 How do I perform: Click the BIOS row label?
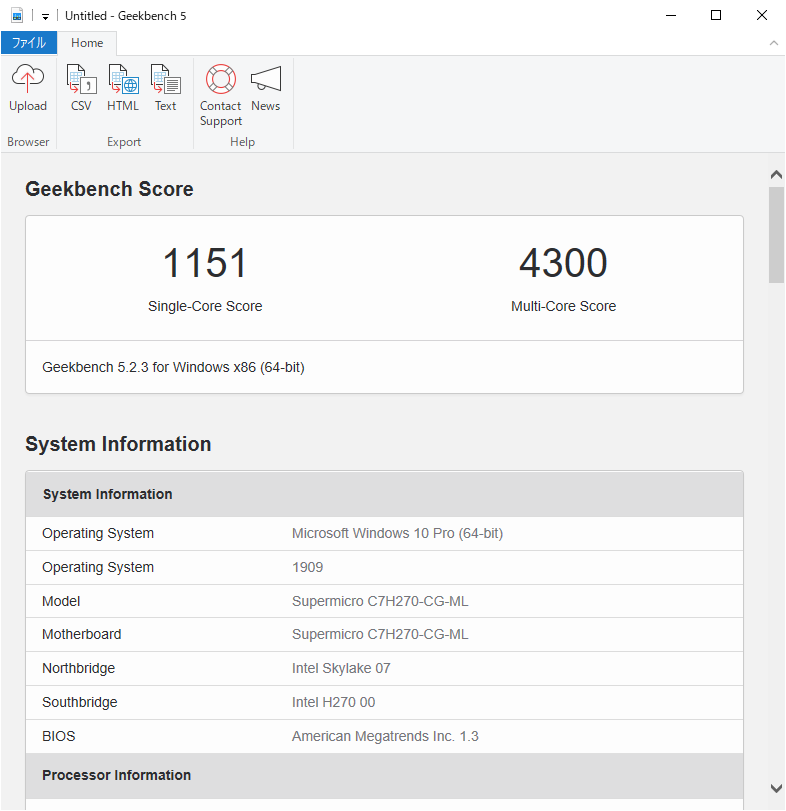click(58, 736)
